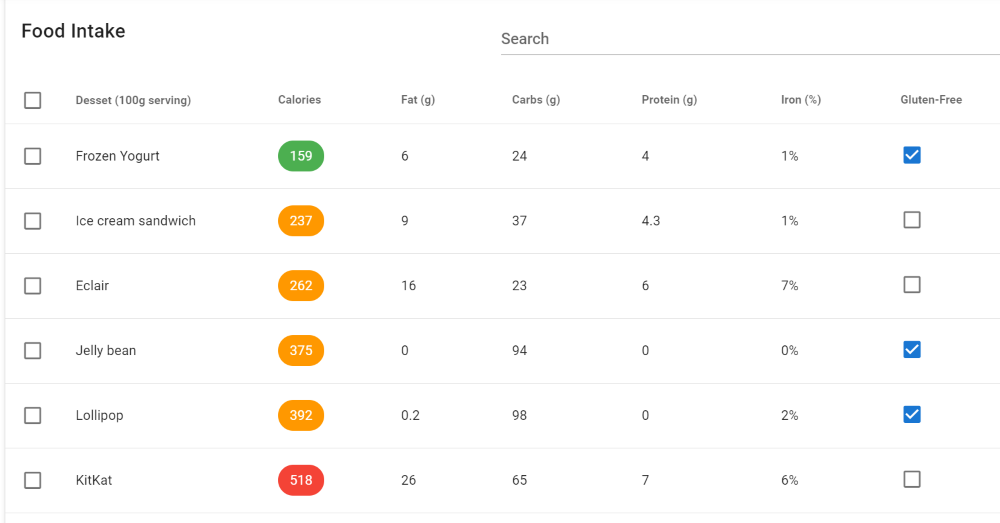
Task: Click the Protein (g) column header
Action: tap(669, 100)
